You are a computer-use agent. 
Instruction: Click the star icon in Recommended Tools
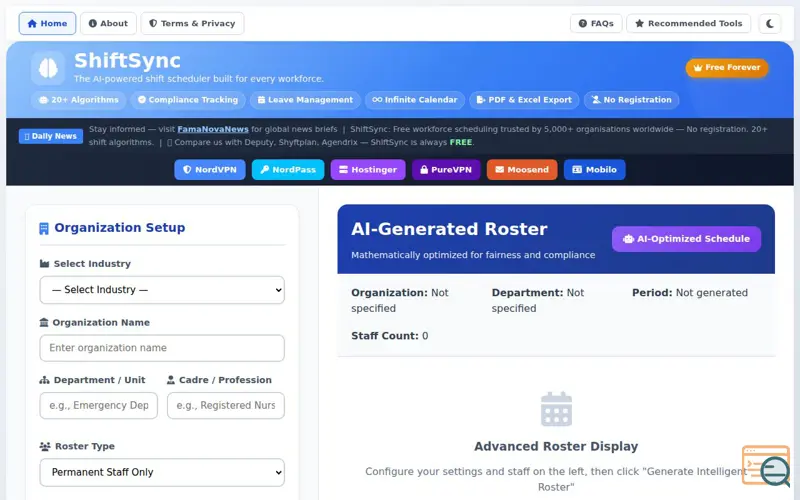pyautogui.click(x=639, y=23)
